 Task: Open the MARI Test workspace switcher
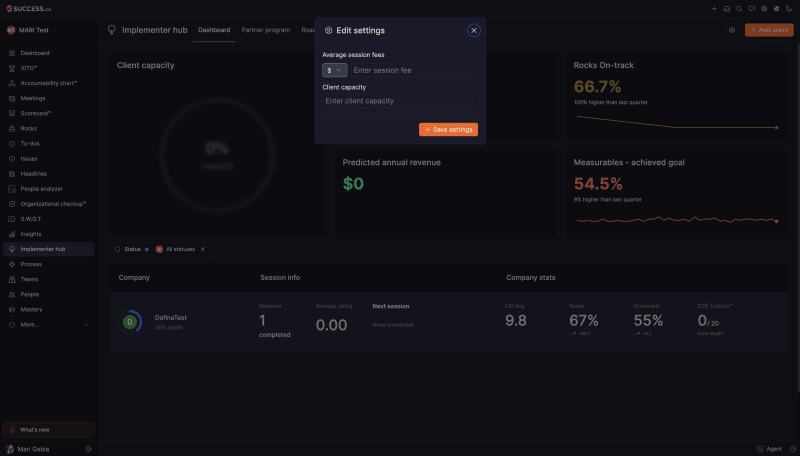point(31,30)
